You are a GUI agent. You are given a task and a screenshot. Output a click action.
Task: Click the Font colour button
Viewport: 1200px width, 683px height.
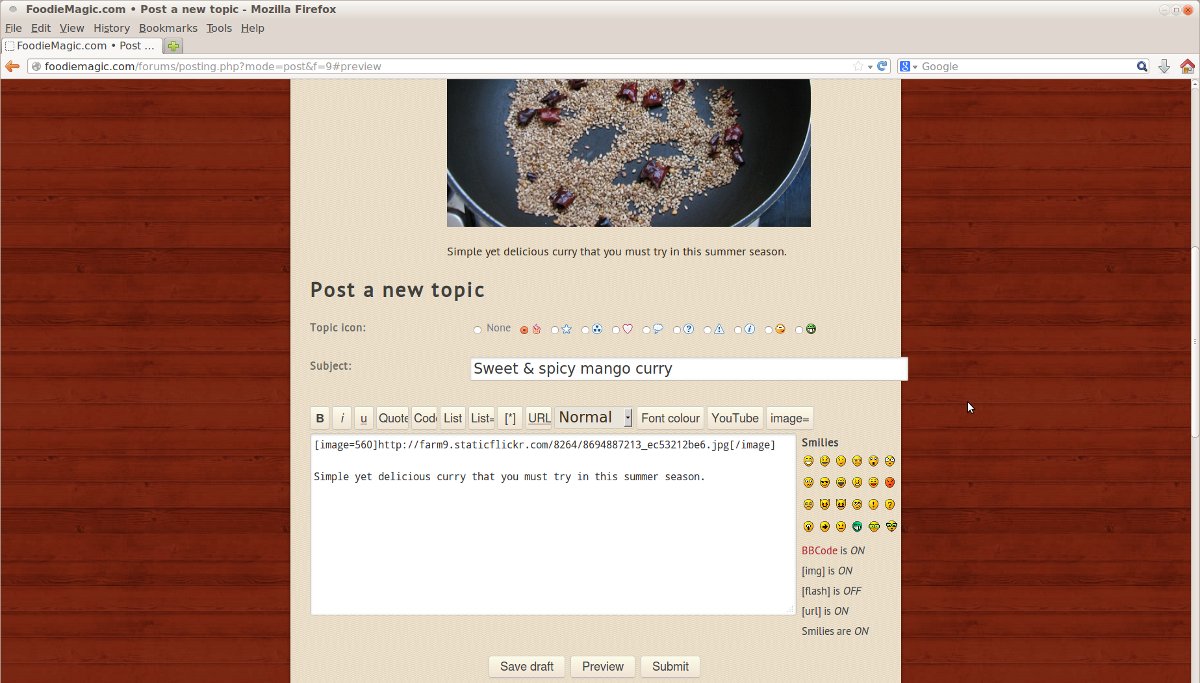670,418
